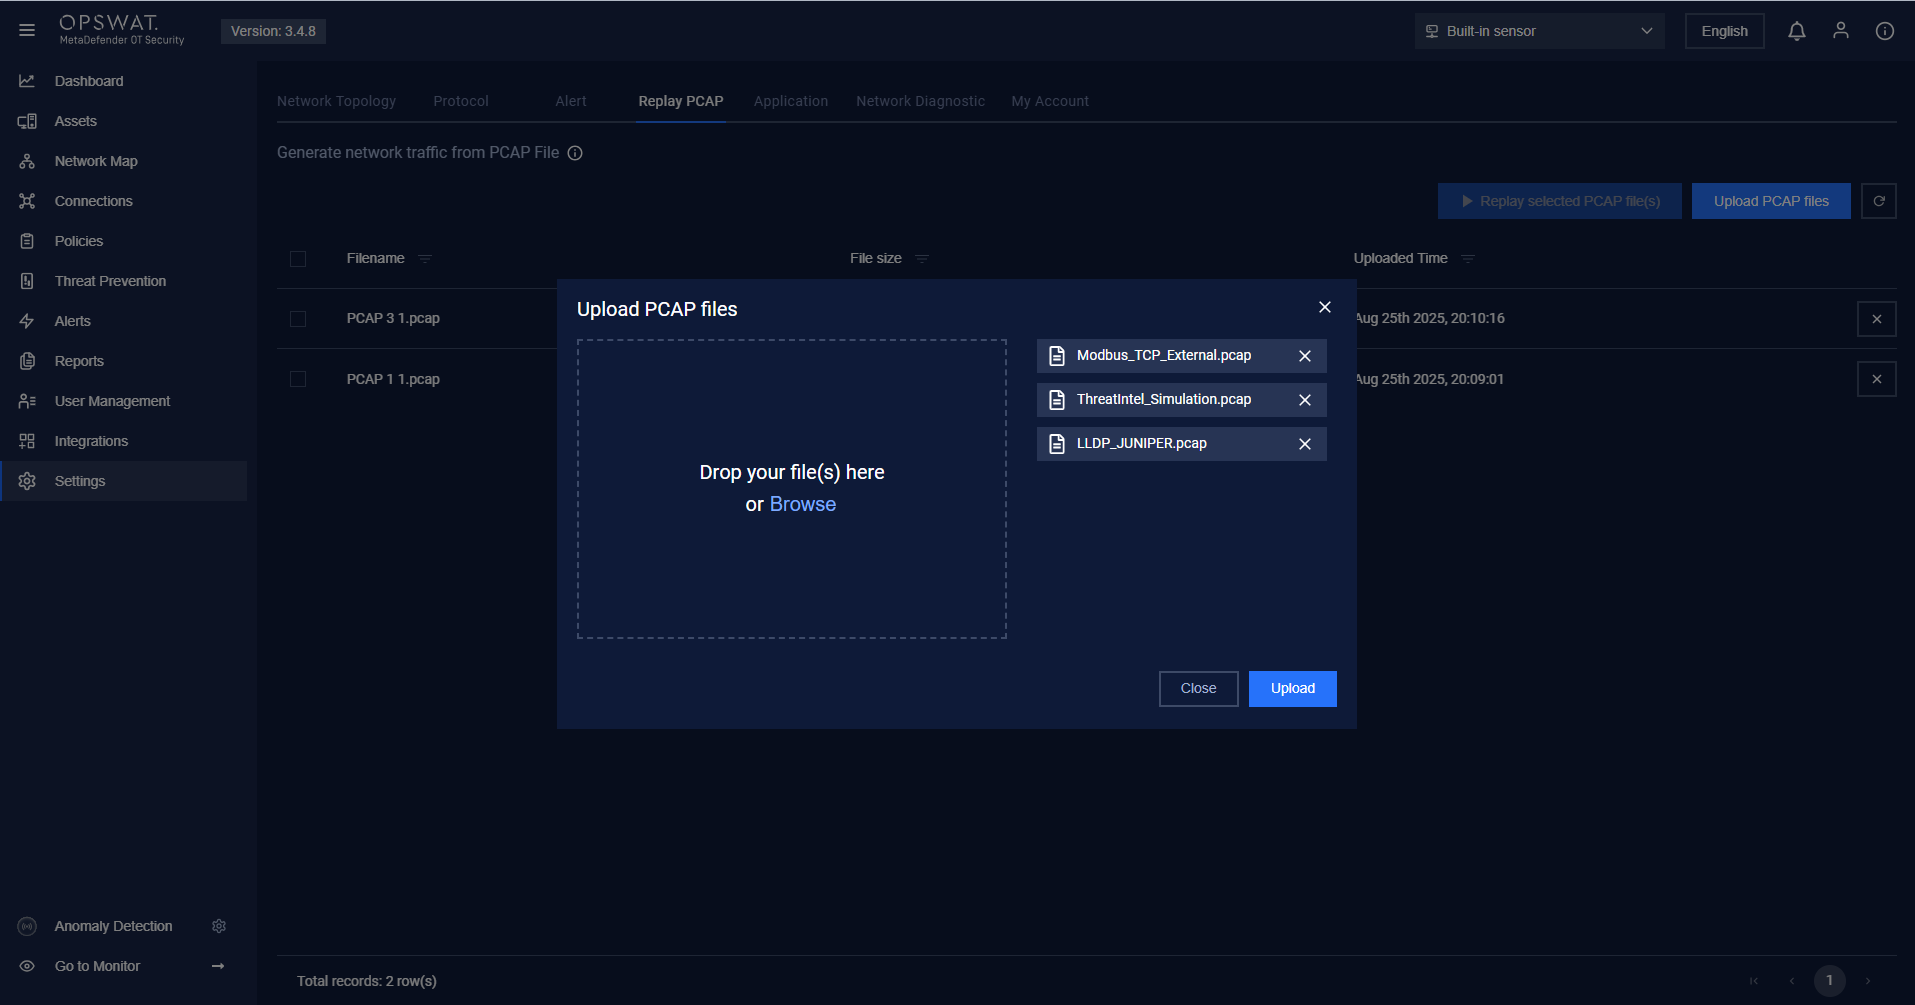Select the PCAP 1 1.pcap checkbox

(x=298, y=379)
